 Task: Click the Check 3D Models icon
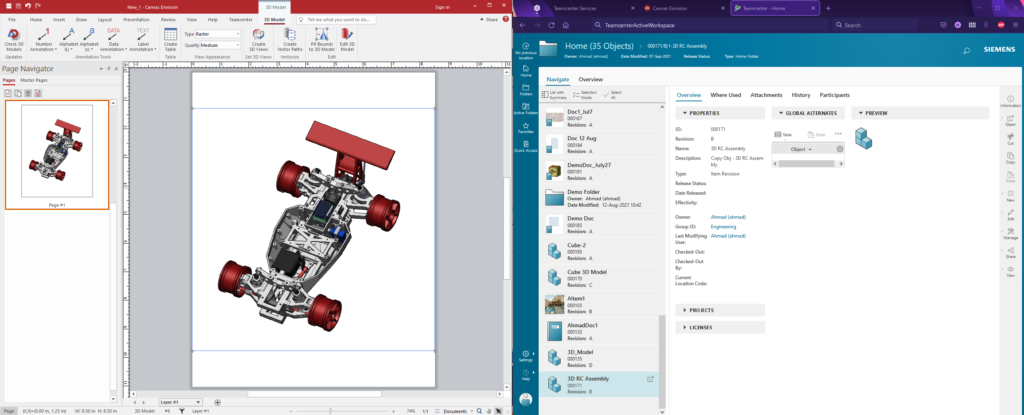pos(15,35)
